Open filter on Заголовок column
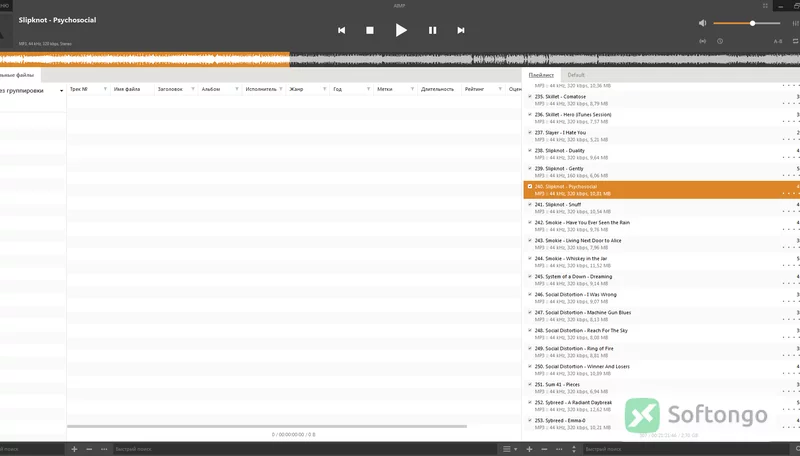 193,89
